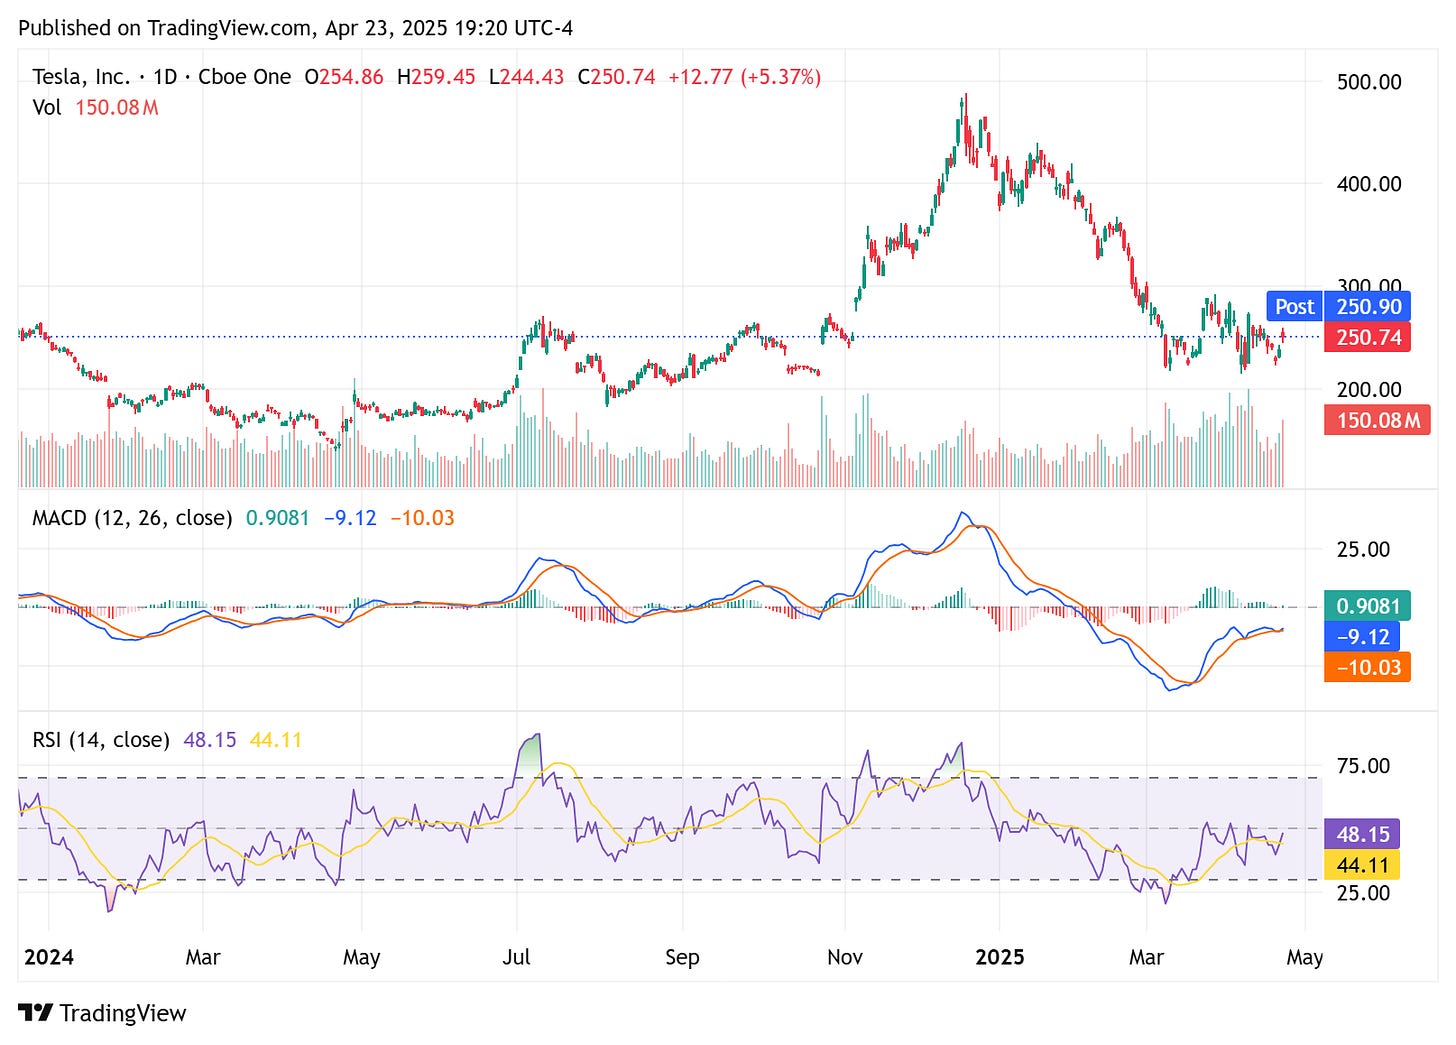Screen dimensions: 1456x1045
Task: Click the TradingView logo
Action: click(103, 1013)
